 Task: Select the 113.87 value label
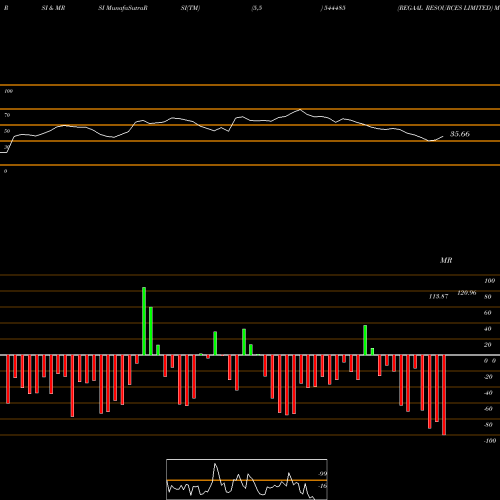pos(438,296)
